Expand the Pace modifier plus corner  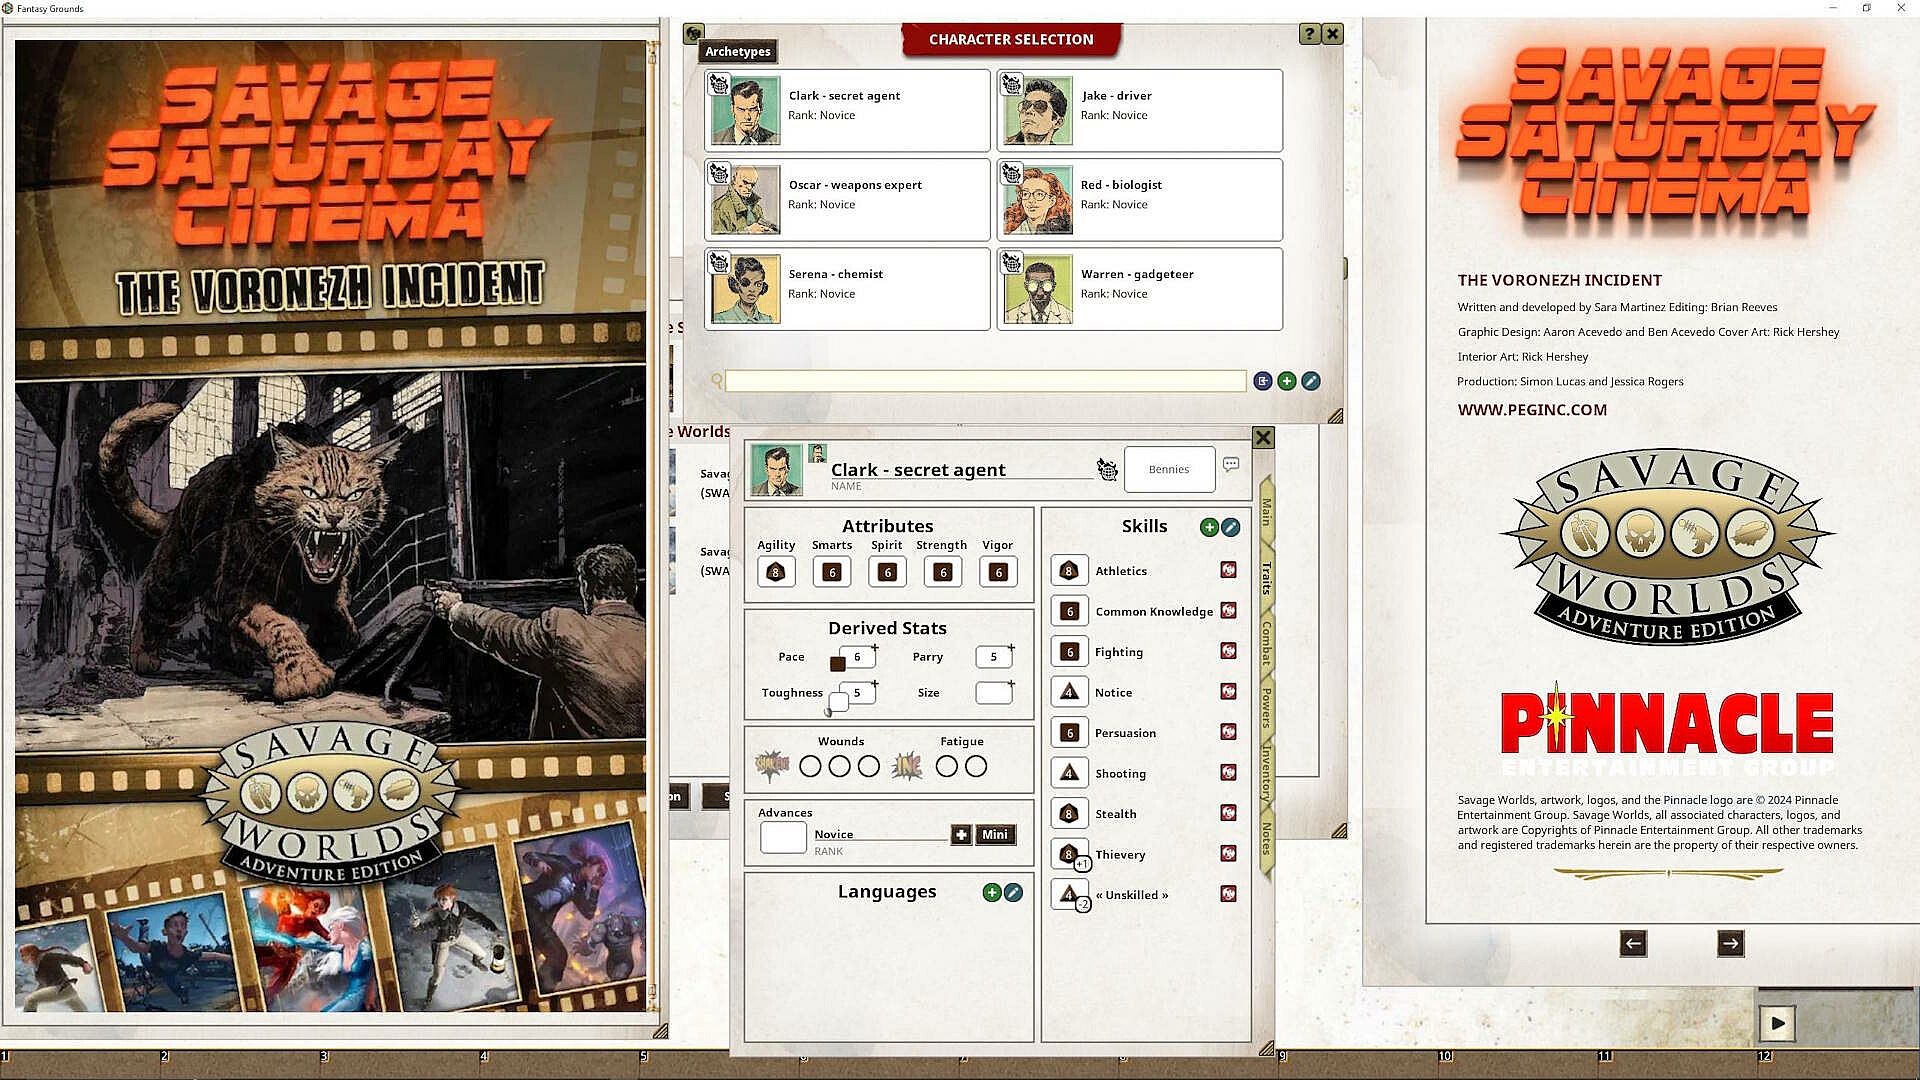click(x=875, y=648)
